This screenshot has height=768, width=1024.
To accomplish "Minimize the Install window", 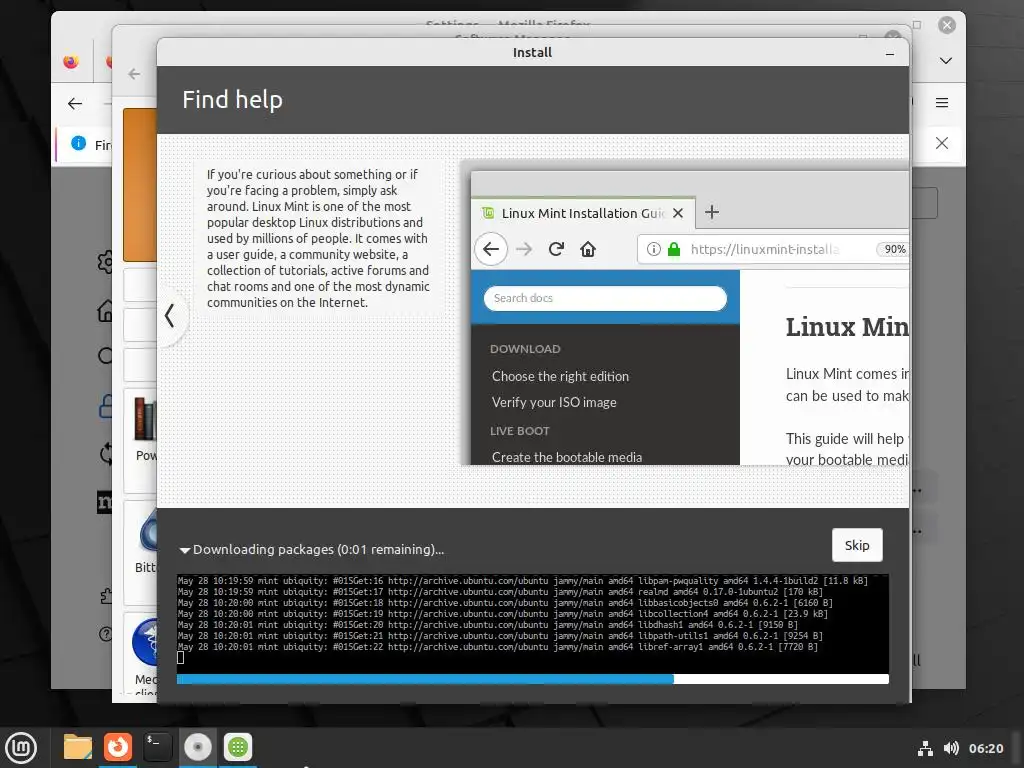I will tap(889, 54).
